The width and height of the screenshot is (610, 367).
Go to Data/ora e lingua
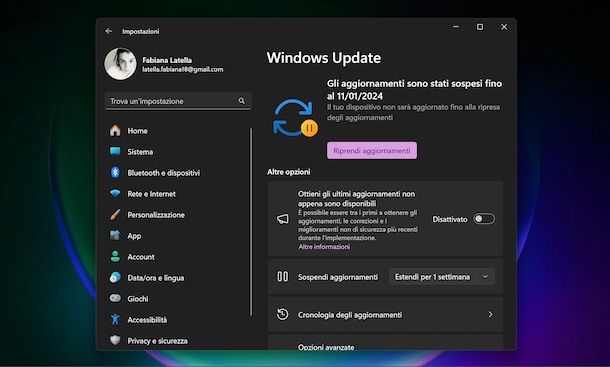pyautogui.click(x=156, y=278)
